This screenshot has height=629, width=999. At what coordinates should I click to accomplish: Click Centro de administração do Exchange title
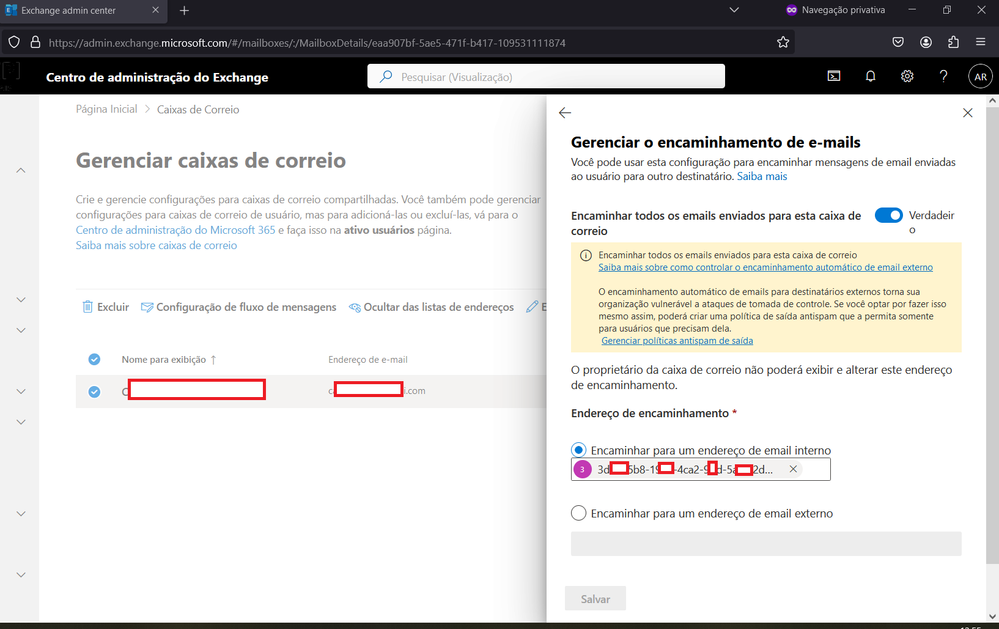pos(157,77)
